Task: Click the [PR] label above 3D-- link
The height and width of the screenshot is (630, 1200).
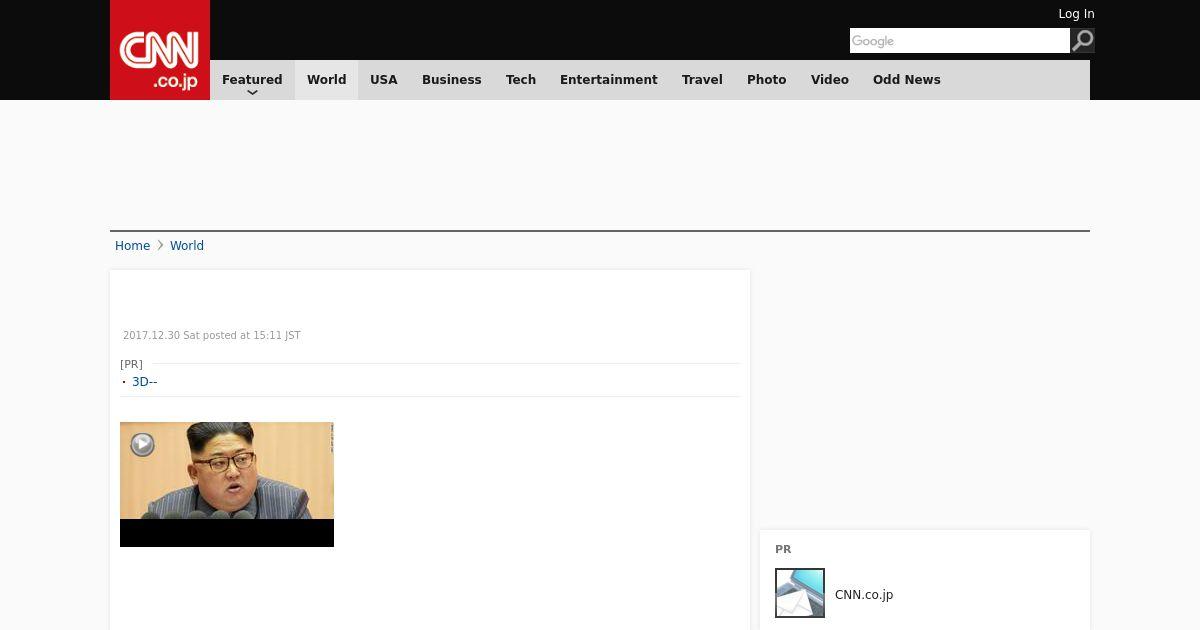Action: click(131, 364)
